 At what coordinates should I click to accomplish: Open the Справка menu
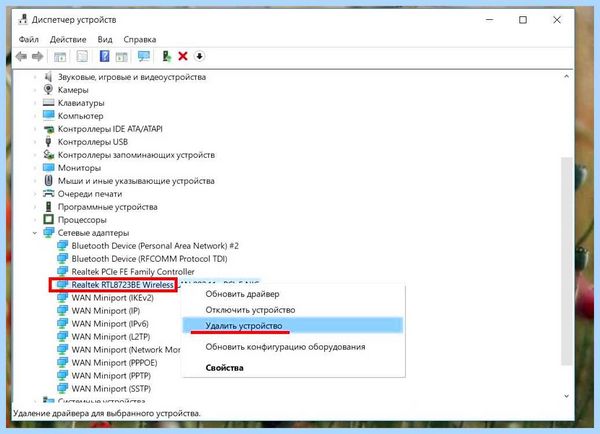pyautogui.click(x=140, y=39)
